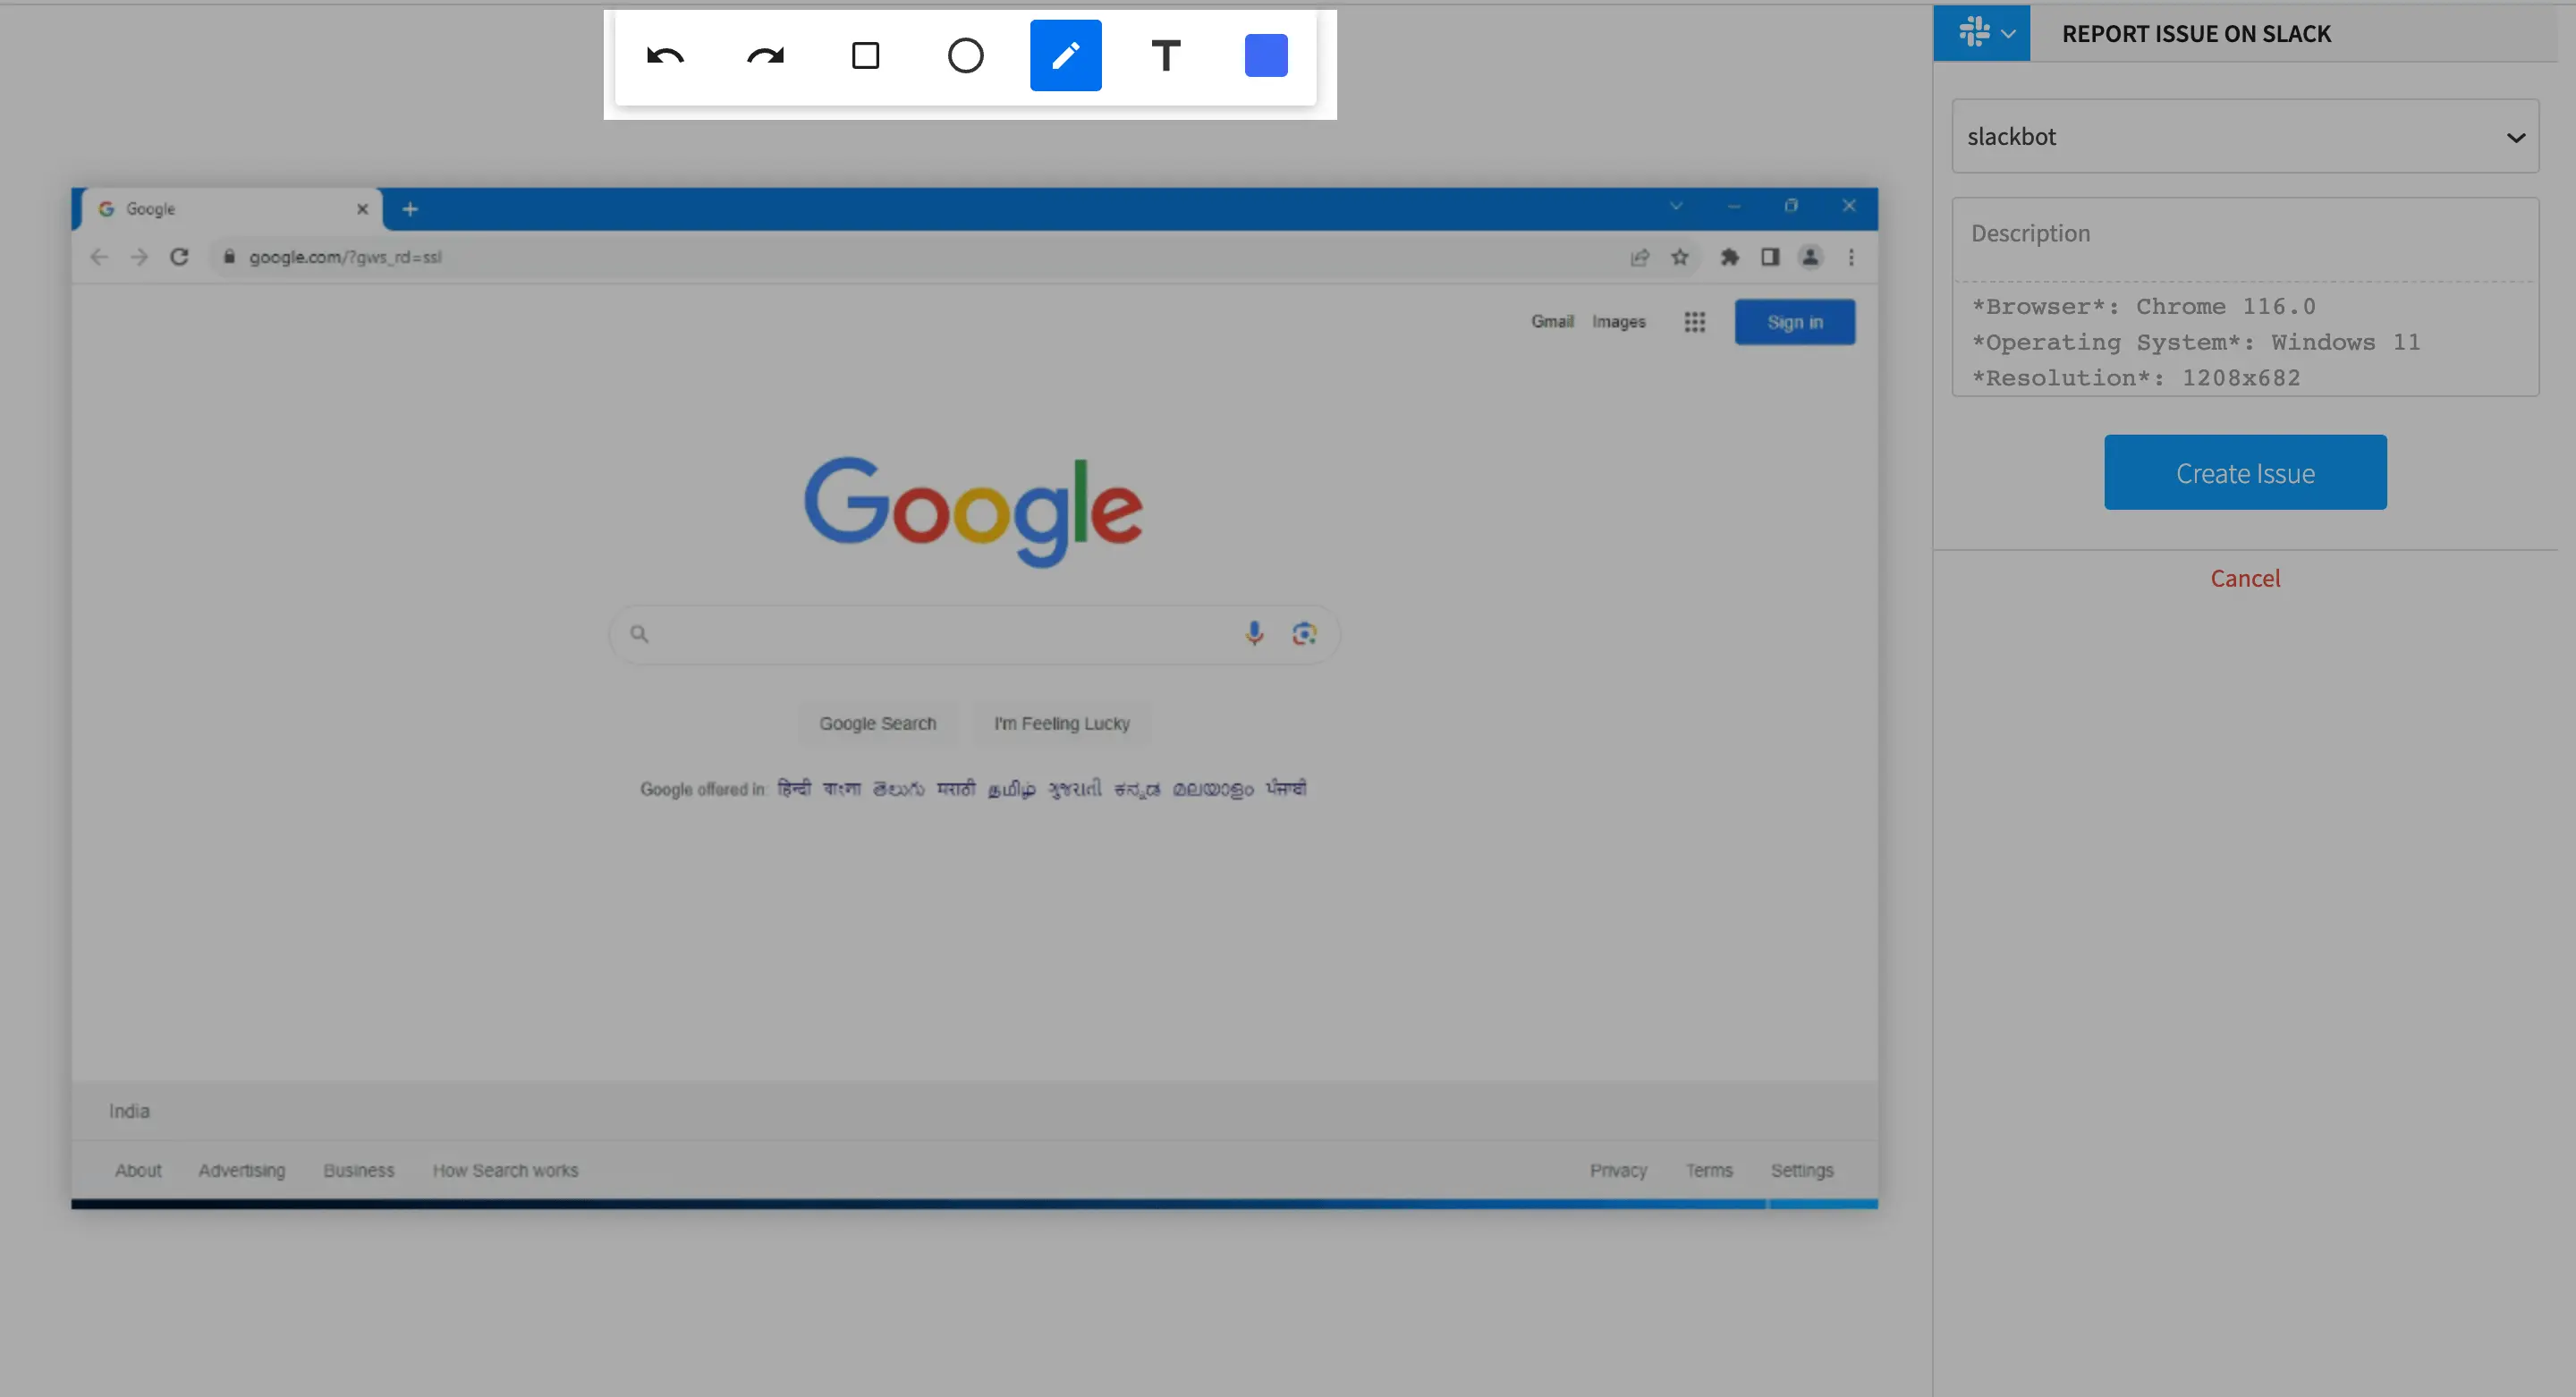Click the Cancel link
Image resolution: width=2576 pixels, height=1397 pixels.
[x=2244, y=578]
